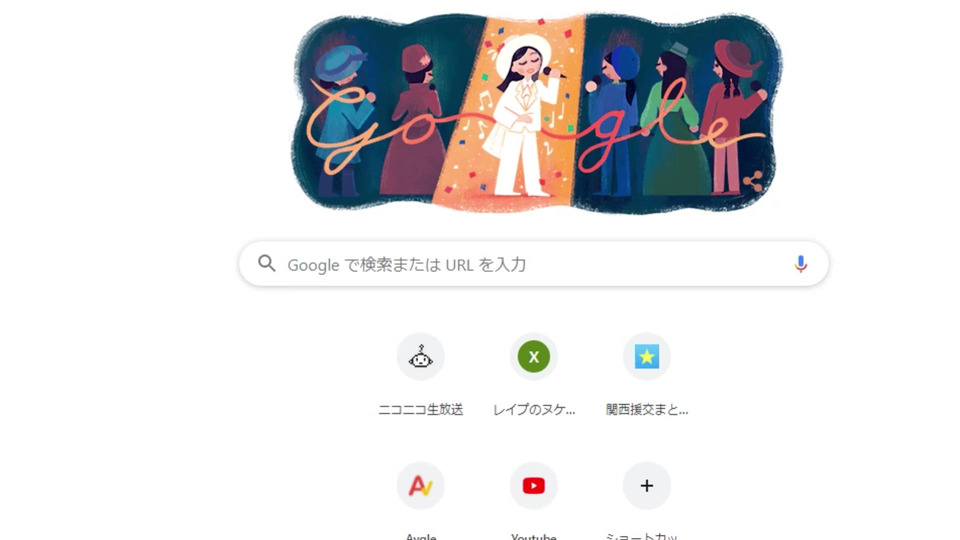Click the Youtube shortcut label
Image resolution: width=960 pixels, height=540 pixels.
coord(534,536)
